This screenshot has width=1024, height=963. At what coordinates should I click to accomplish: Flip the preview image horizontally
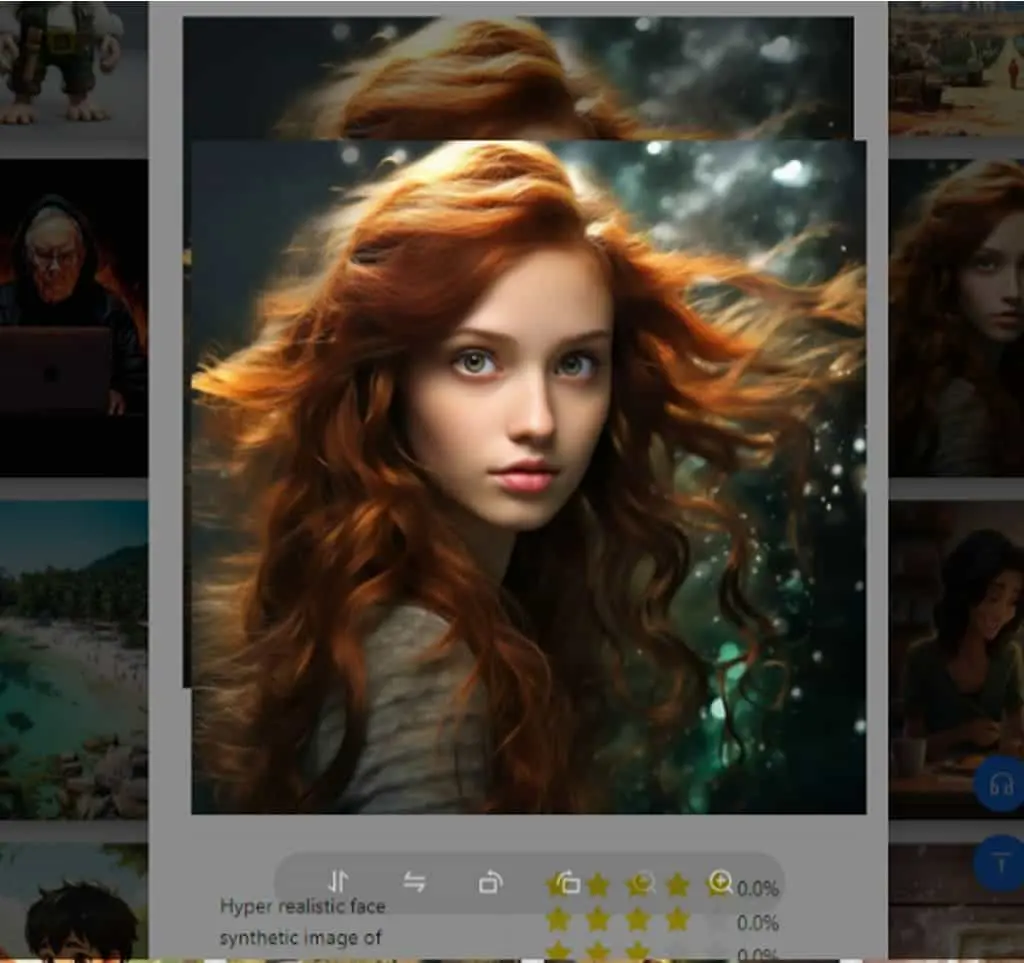pos(414,883)
